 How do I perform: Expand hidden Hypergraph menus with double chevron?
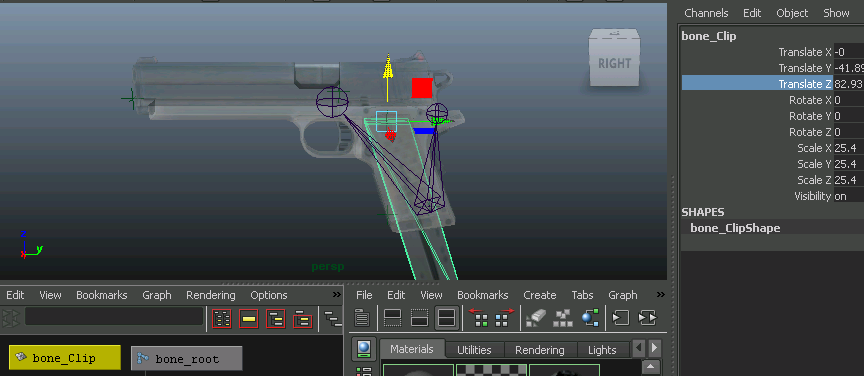[337, 295]
